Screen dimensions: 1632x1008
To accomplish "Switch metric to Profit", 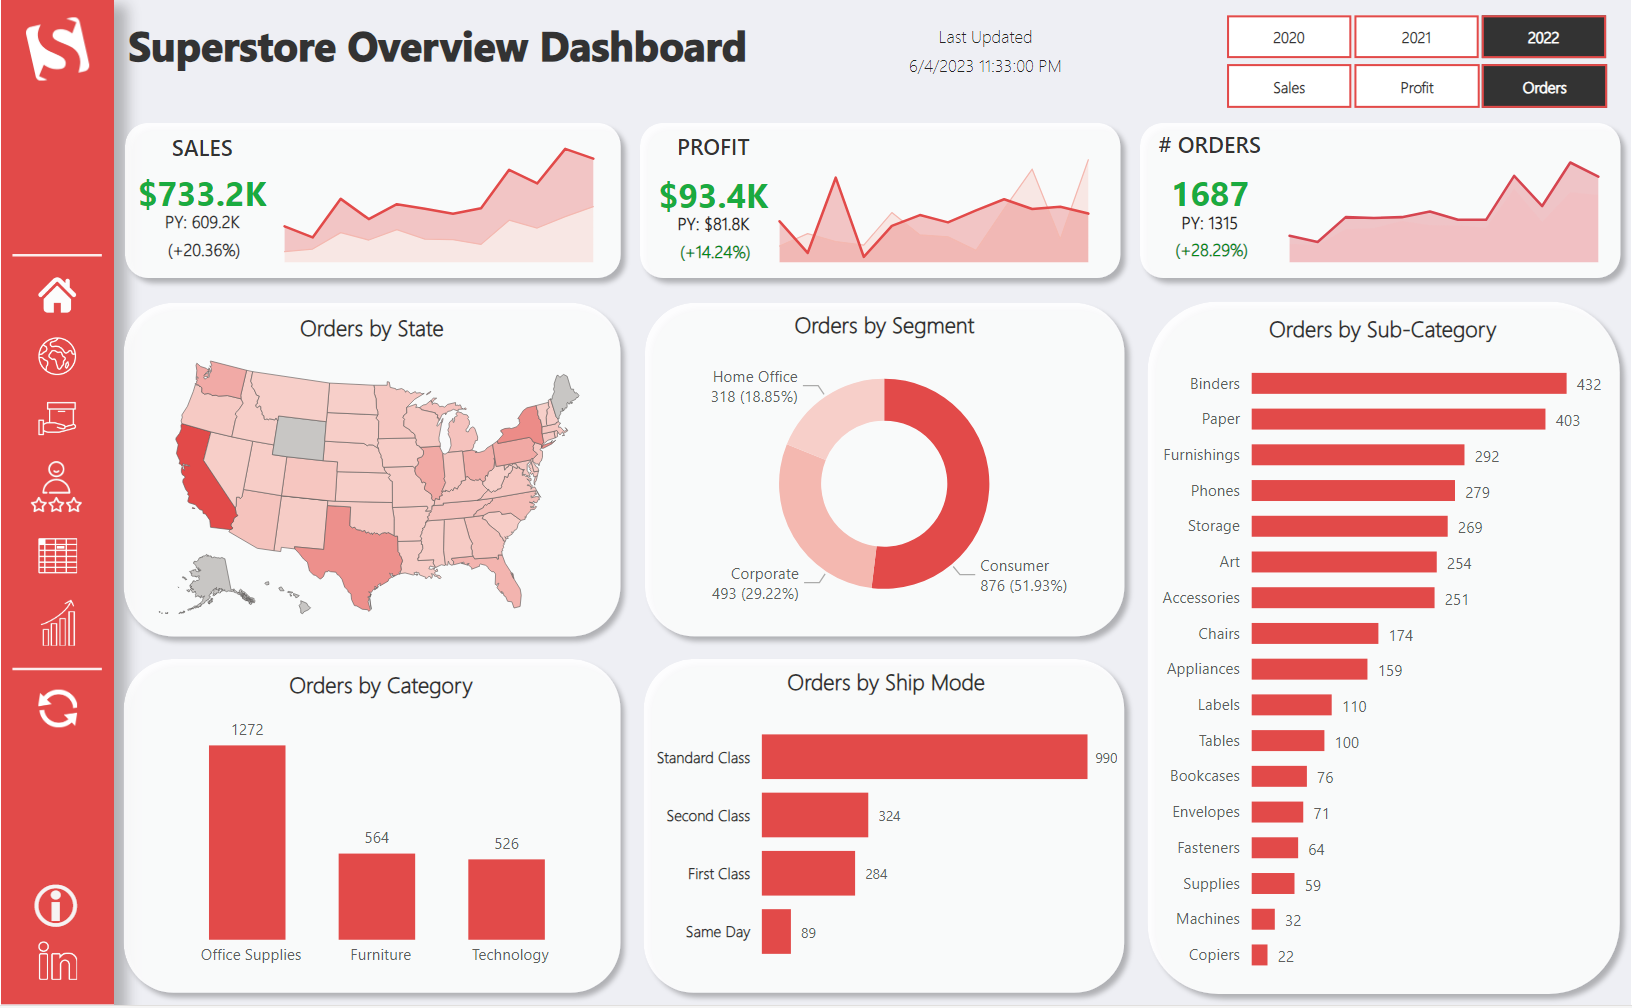I will pos(1416,87).
